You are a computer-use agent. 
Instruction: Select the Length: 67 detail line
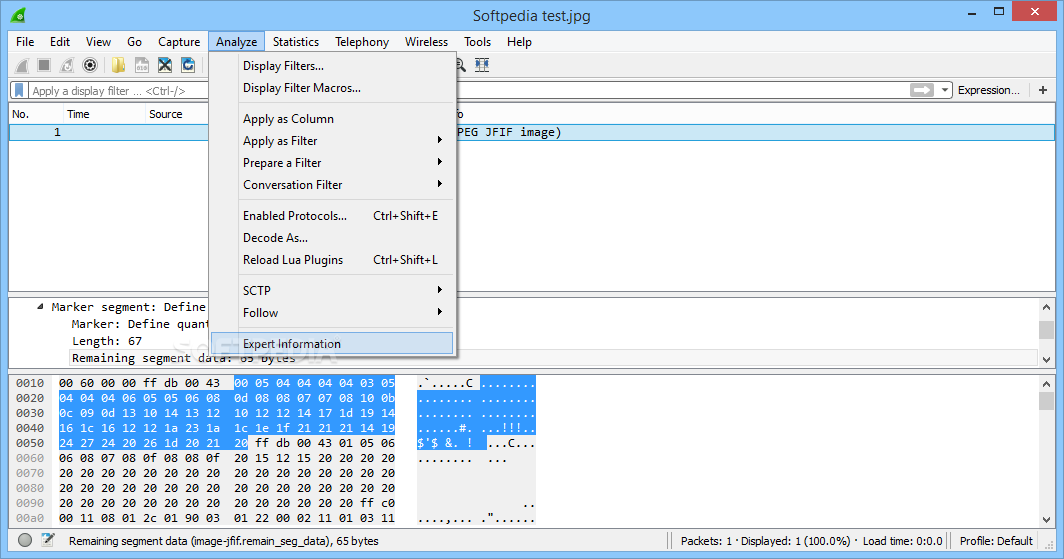107,341
